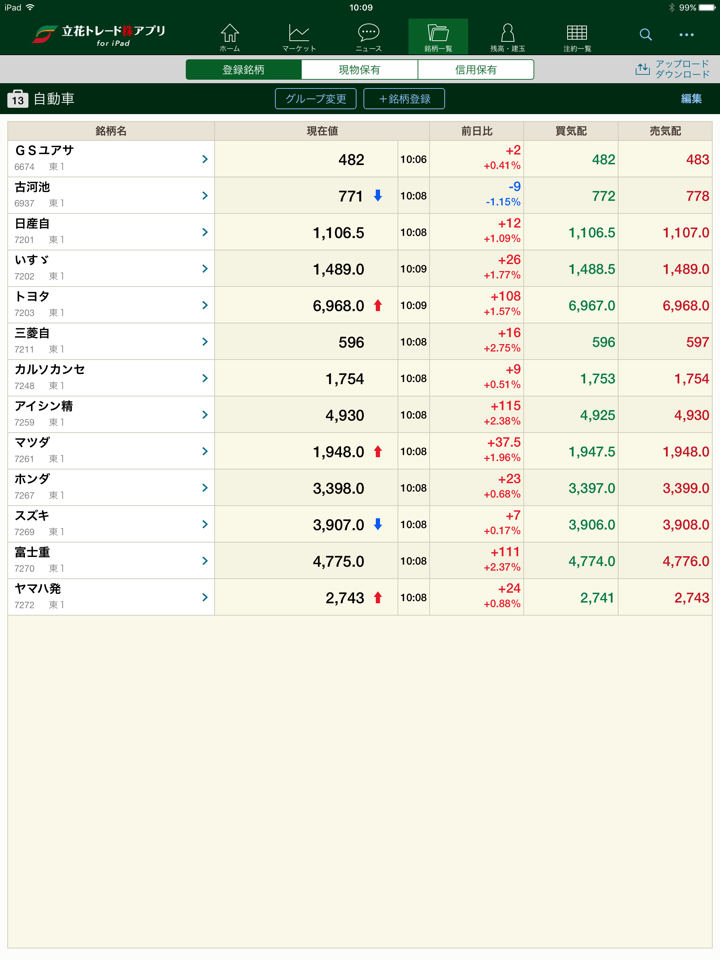The height and width of the screenshot is (960, 720).
Task: Open the three-dot more menu
Action: coord(686,35)
